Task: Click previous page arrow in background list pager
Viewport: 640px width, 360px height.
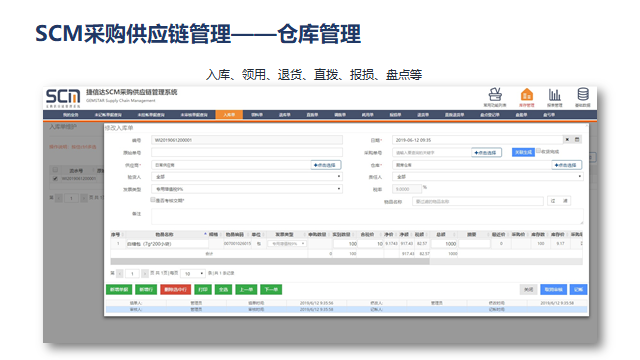Action: click(59, 198)
